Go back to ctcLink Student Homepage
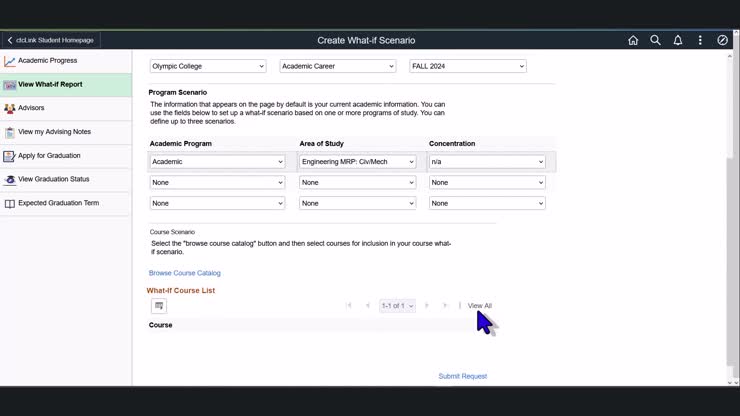This screenshot has width=740, height=416. click(51, 40)
